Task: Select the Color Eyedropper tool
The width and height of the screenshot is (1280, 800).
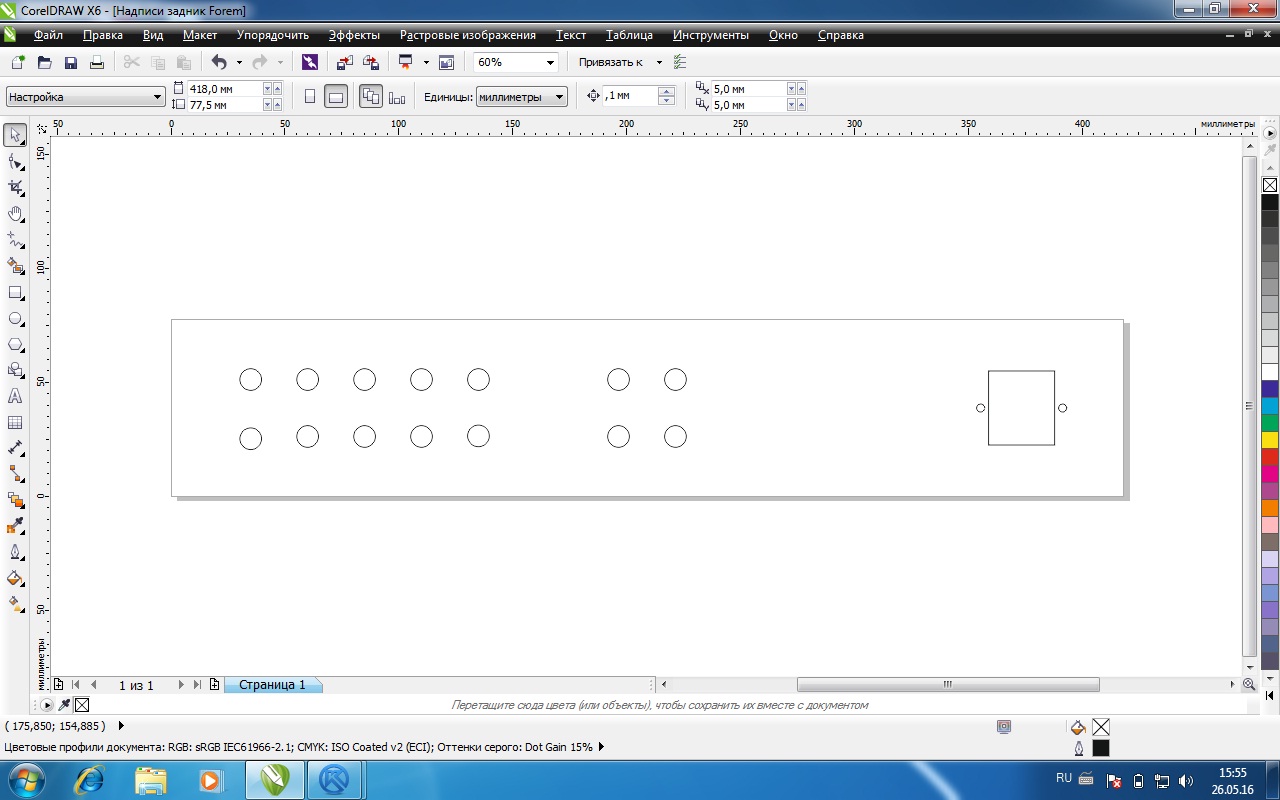Action: [15, 526]
